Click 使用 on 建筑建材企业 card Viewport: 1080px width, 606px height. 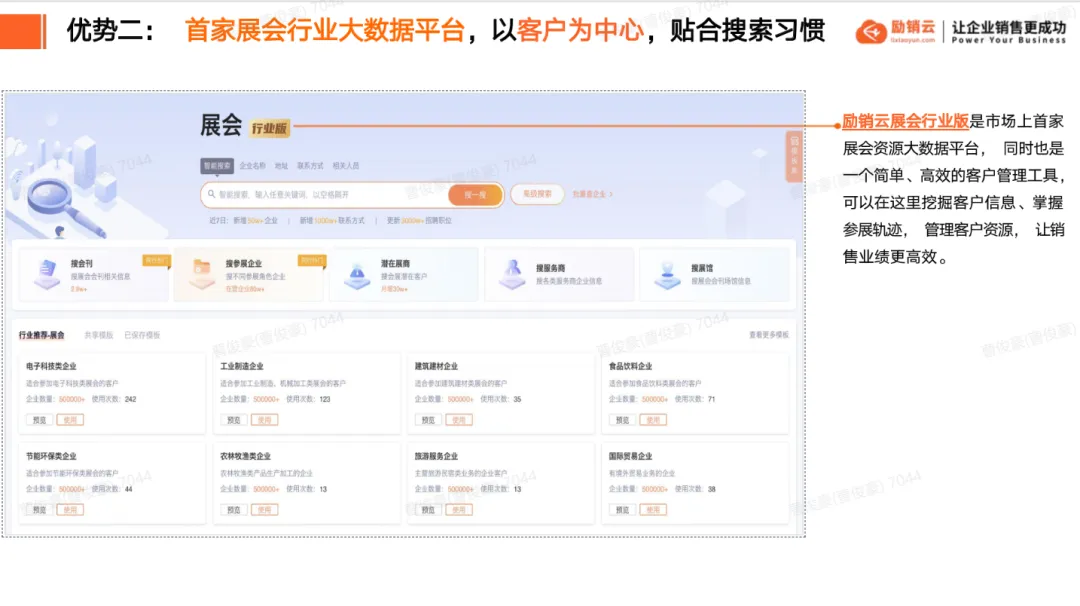[x=459, y=420]
